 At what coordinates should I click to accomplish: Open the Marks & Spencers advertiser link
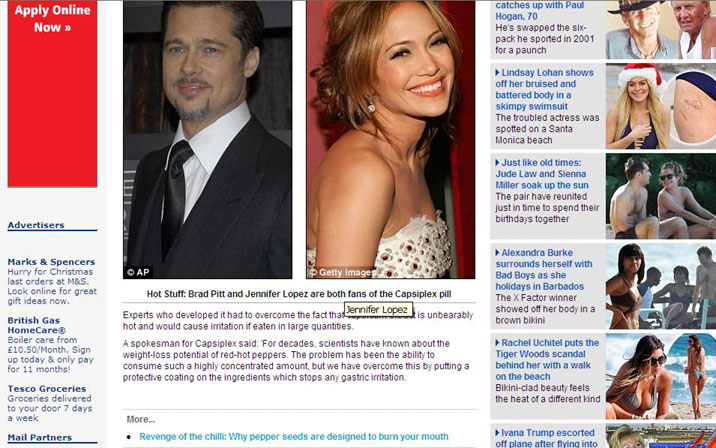[x=52, y=262]
